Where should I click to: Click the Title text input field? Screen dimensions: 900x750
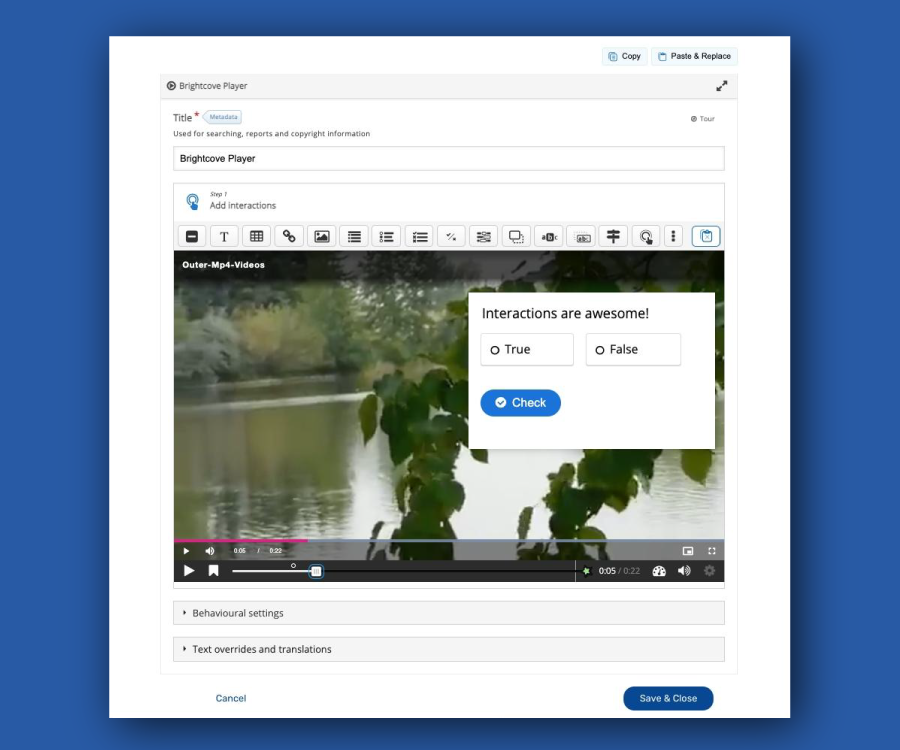(448, 159)
